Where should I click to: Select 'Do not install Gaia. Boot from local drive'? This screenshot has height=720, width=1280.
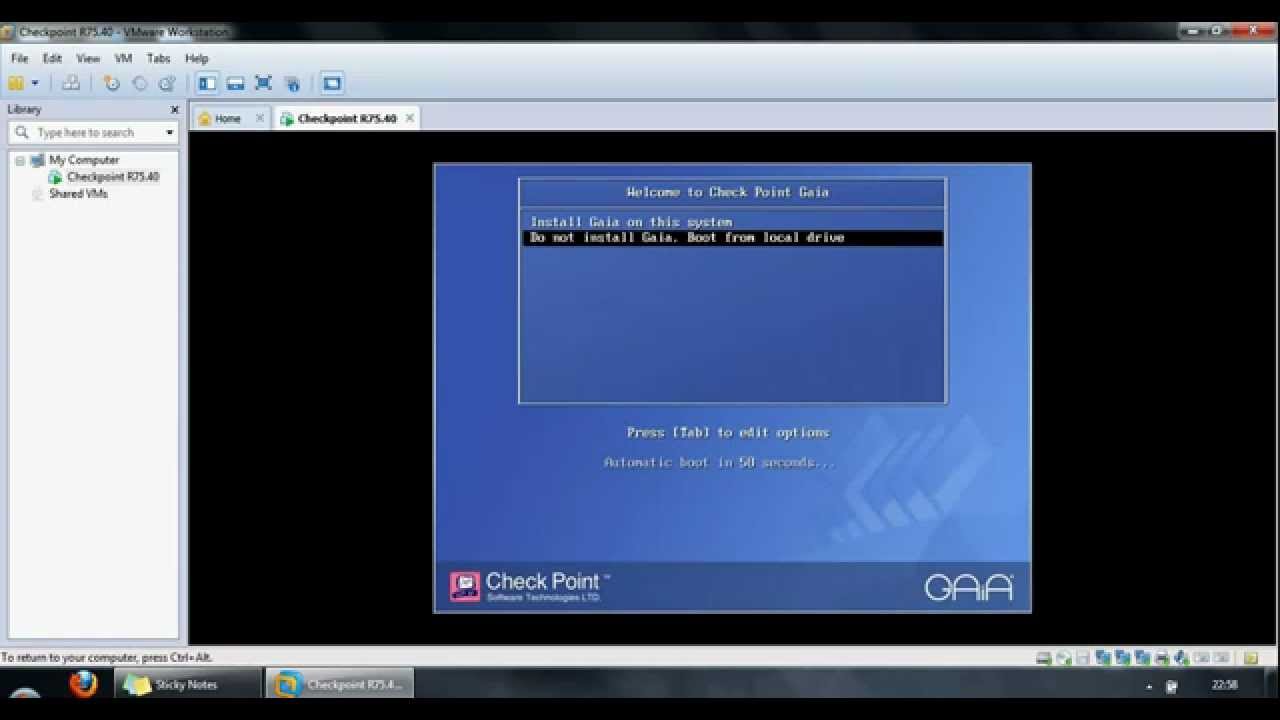point(733,238)
